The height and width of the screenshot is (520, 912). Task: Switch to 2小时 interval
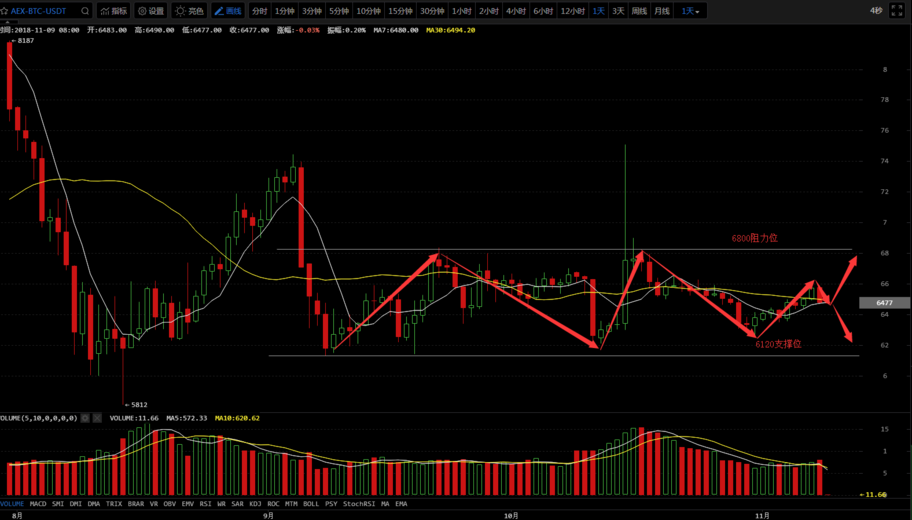coord(489,10)
